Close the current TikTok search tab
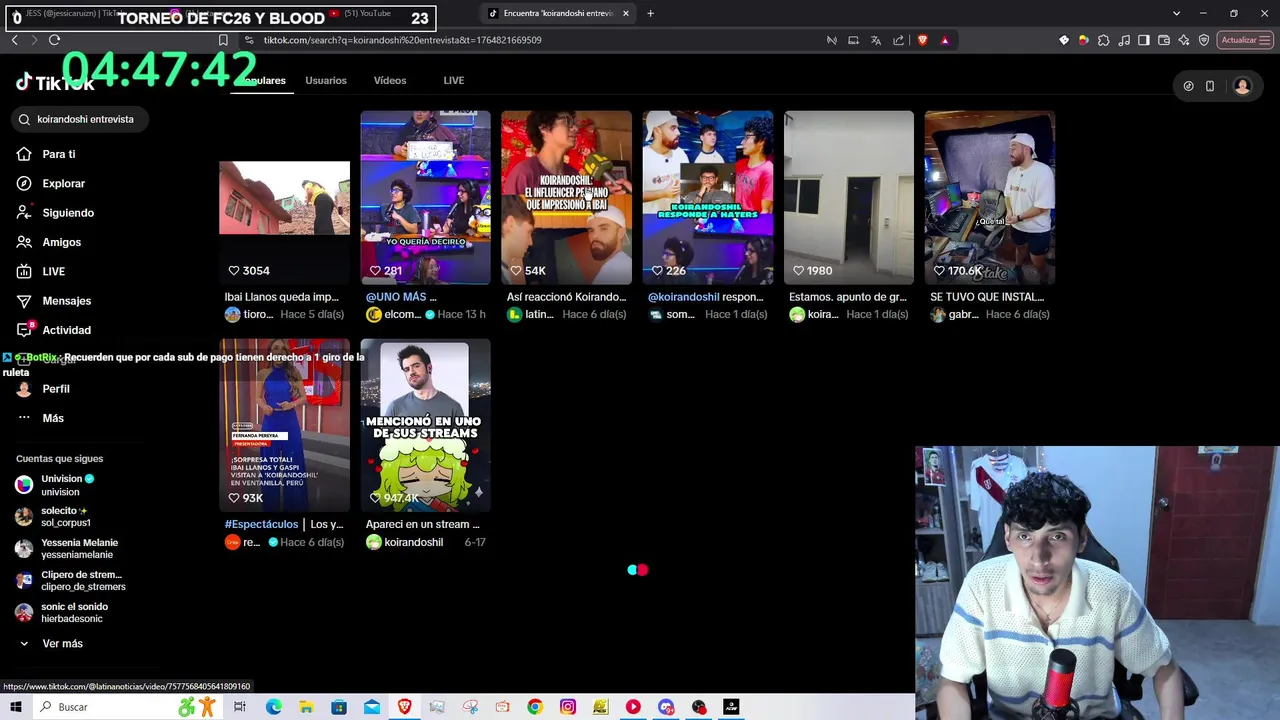The width and height of the screenshot is (1280, 720). coord(626,13)
